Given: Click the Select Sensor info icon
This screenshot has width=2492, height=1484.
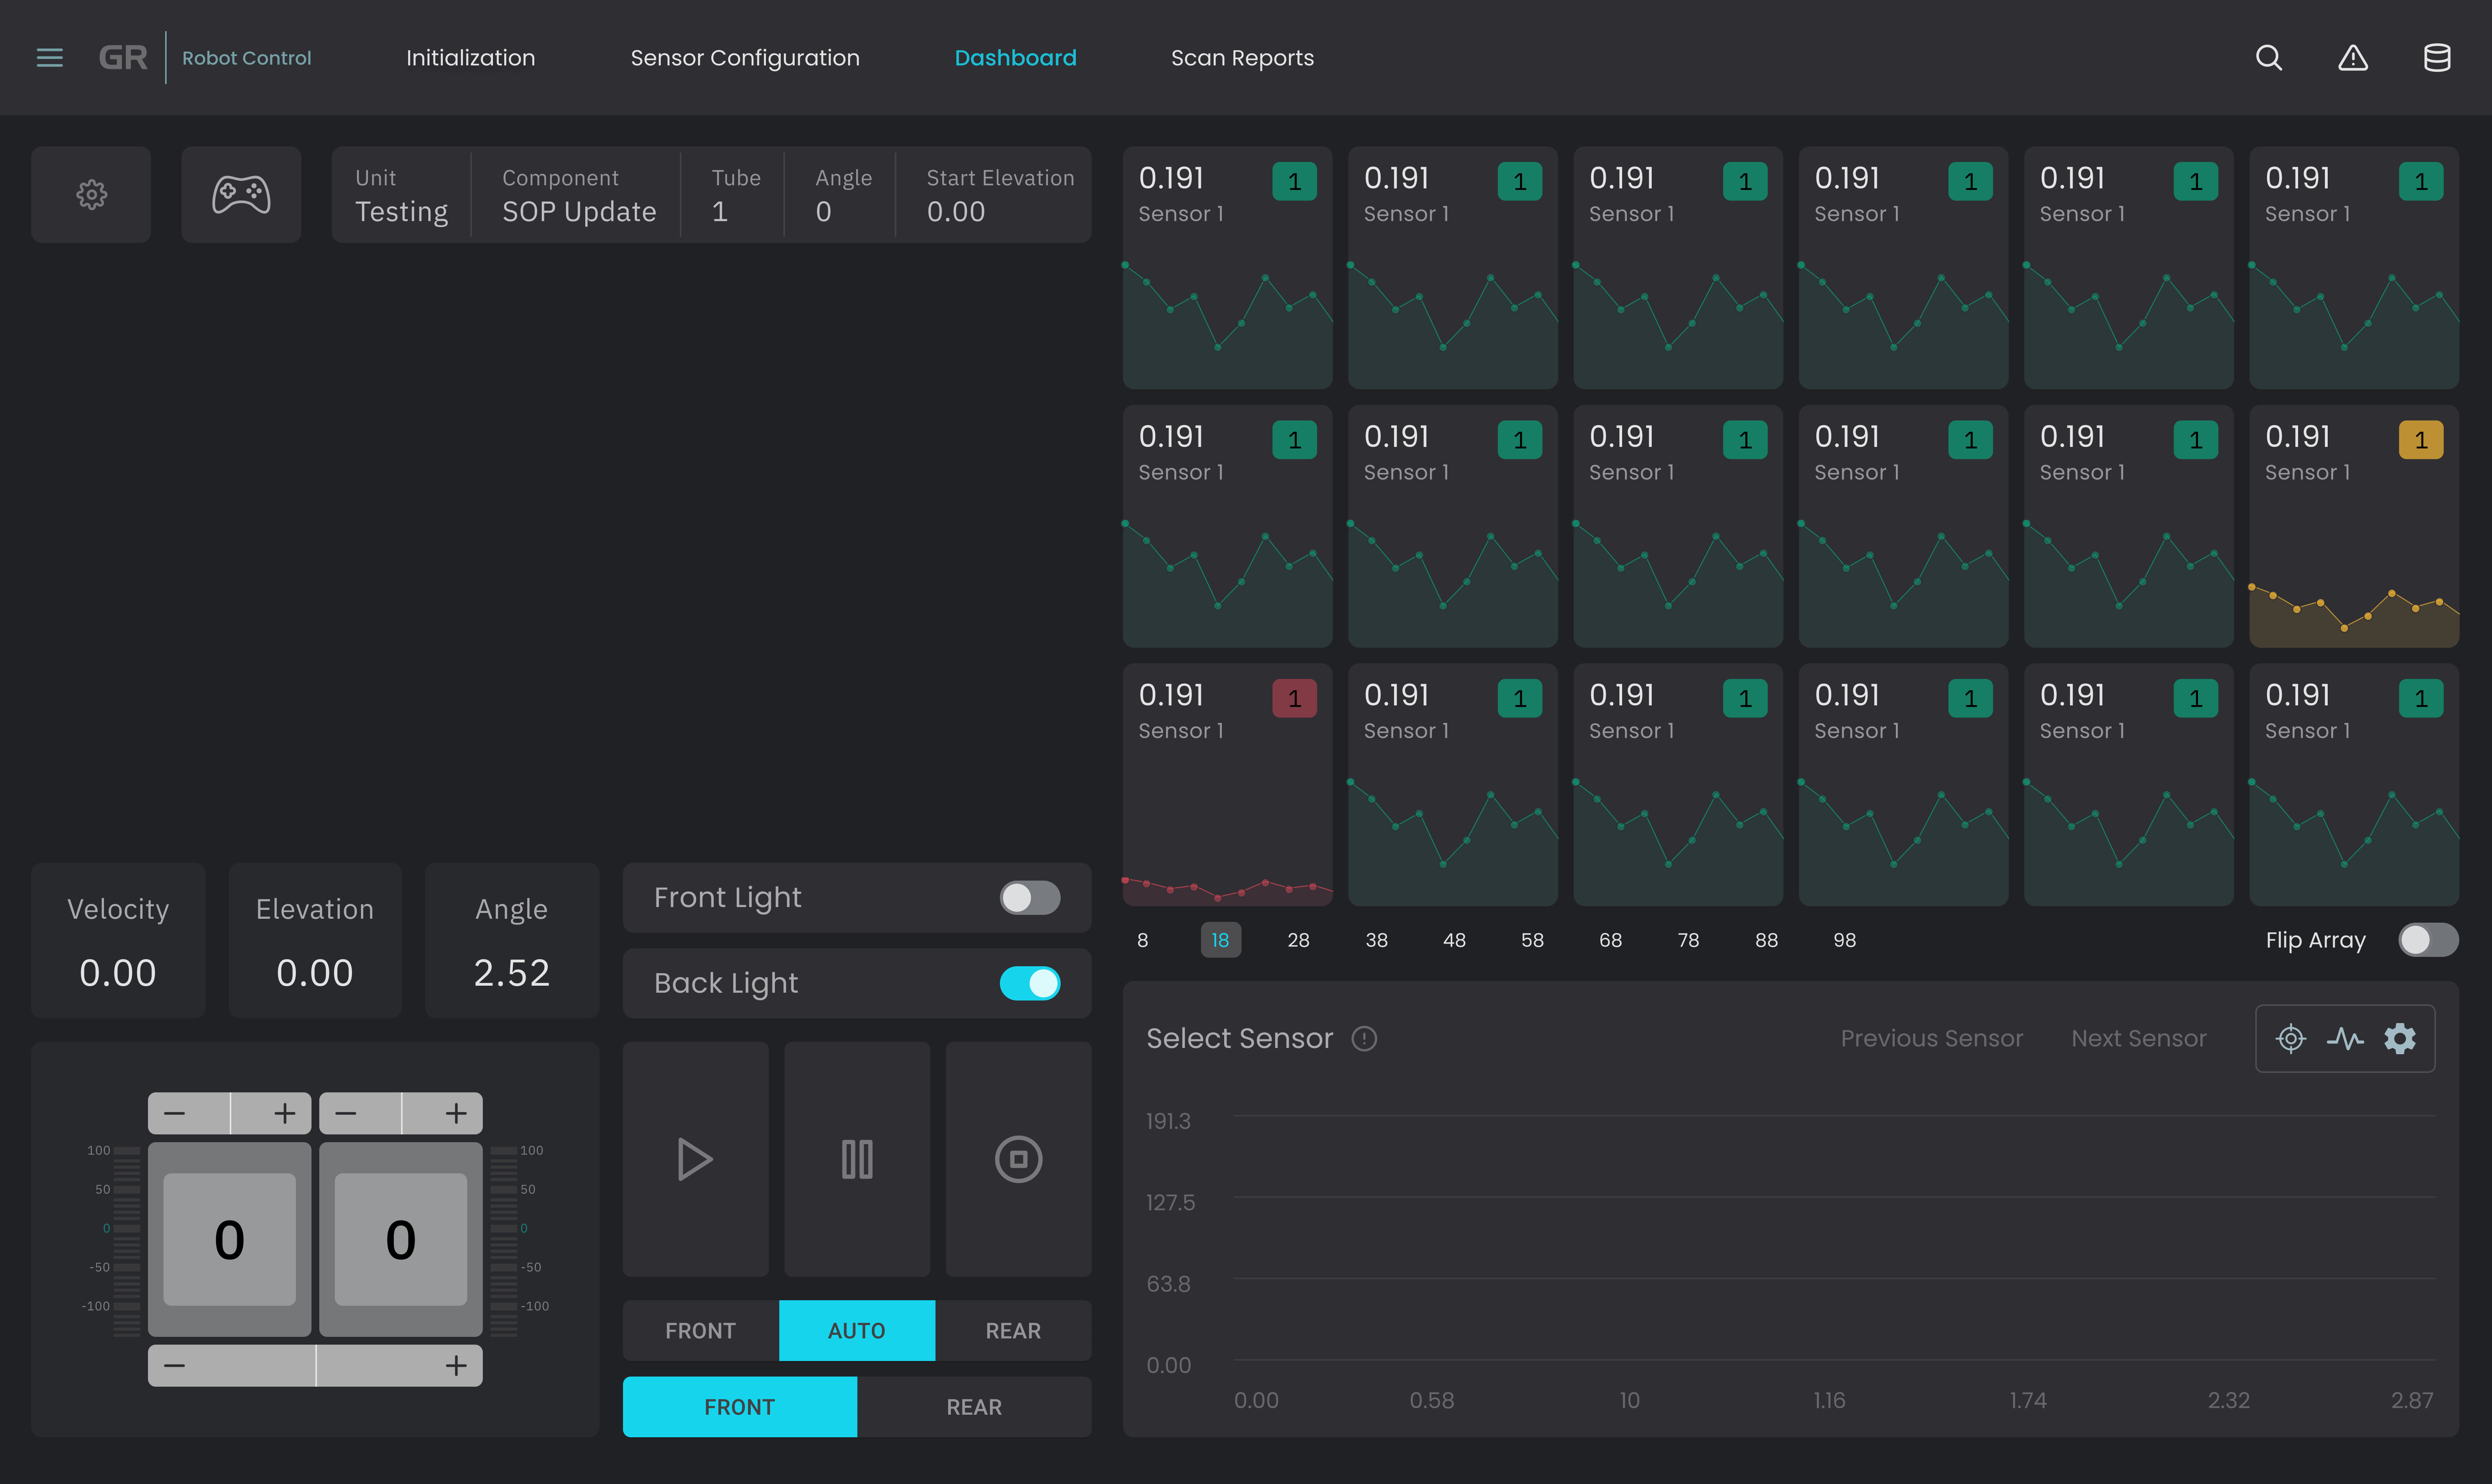Looking at the screenshot, I should pyautogui.click(x=1364, y=1039).
